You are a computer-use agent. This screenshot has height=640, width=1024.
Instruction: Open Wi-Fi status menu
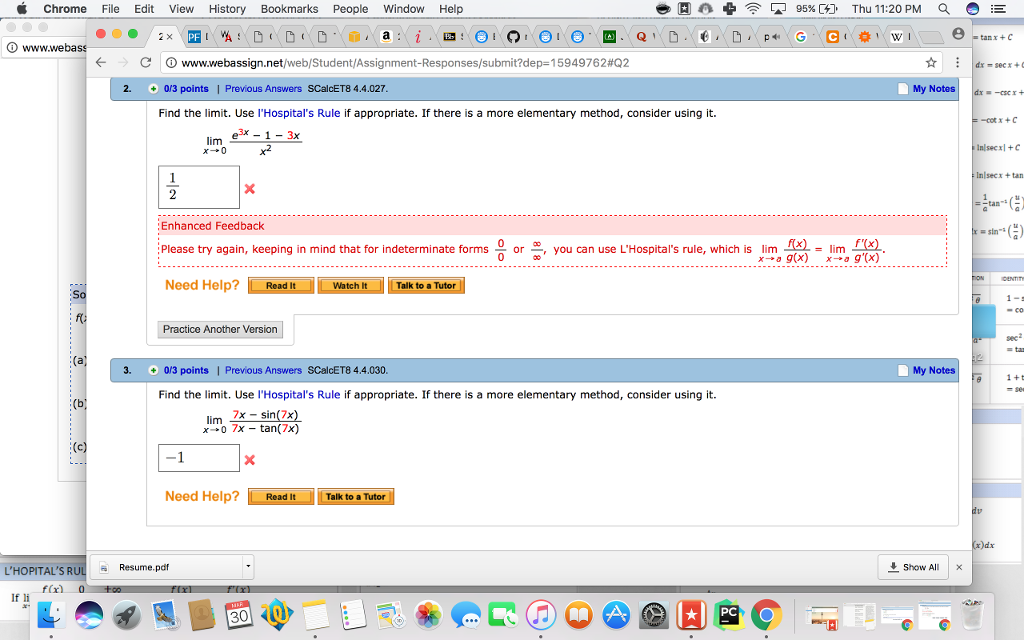coord(753,8)
